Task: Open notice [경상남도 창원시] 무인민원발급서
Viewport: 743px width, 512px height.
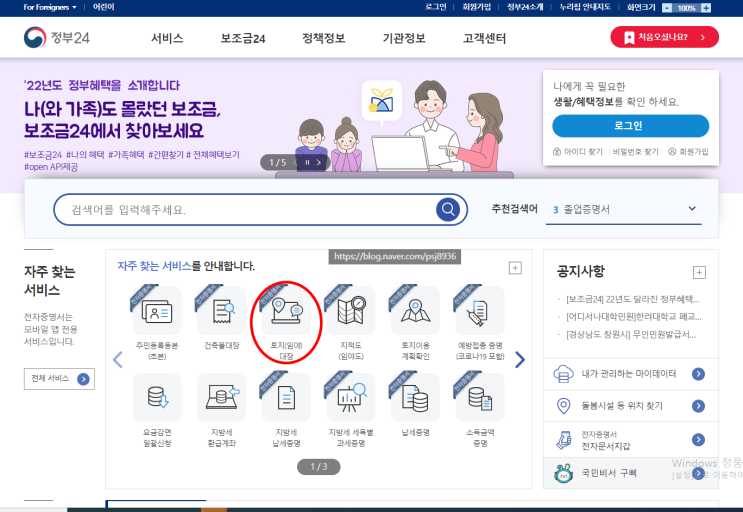Action: (x=631, y=334)
